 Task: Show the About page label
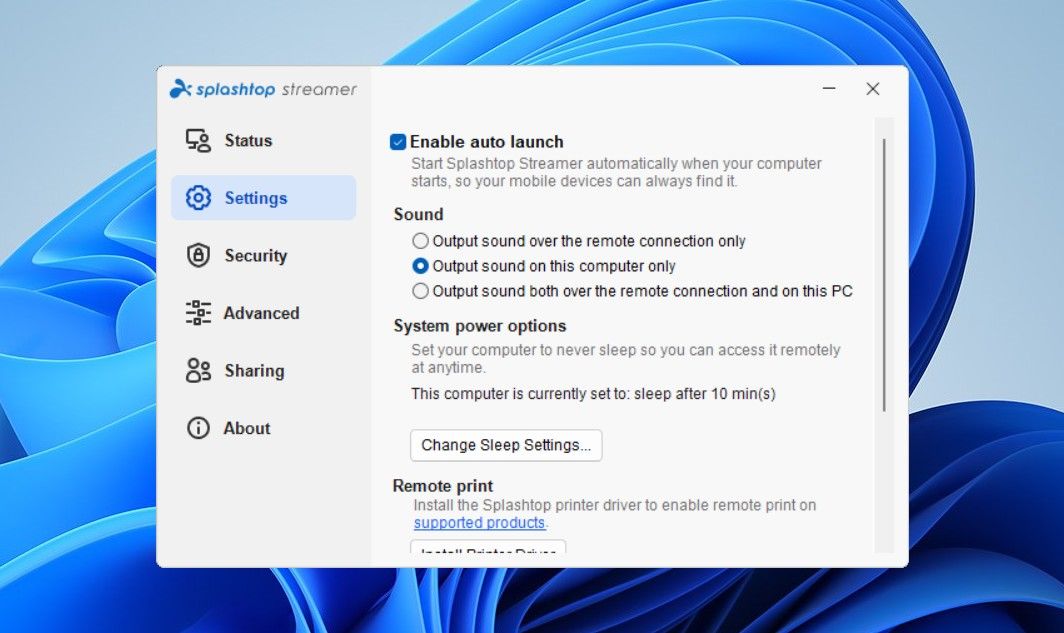pos(247,428)
